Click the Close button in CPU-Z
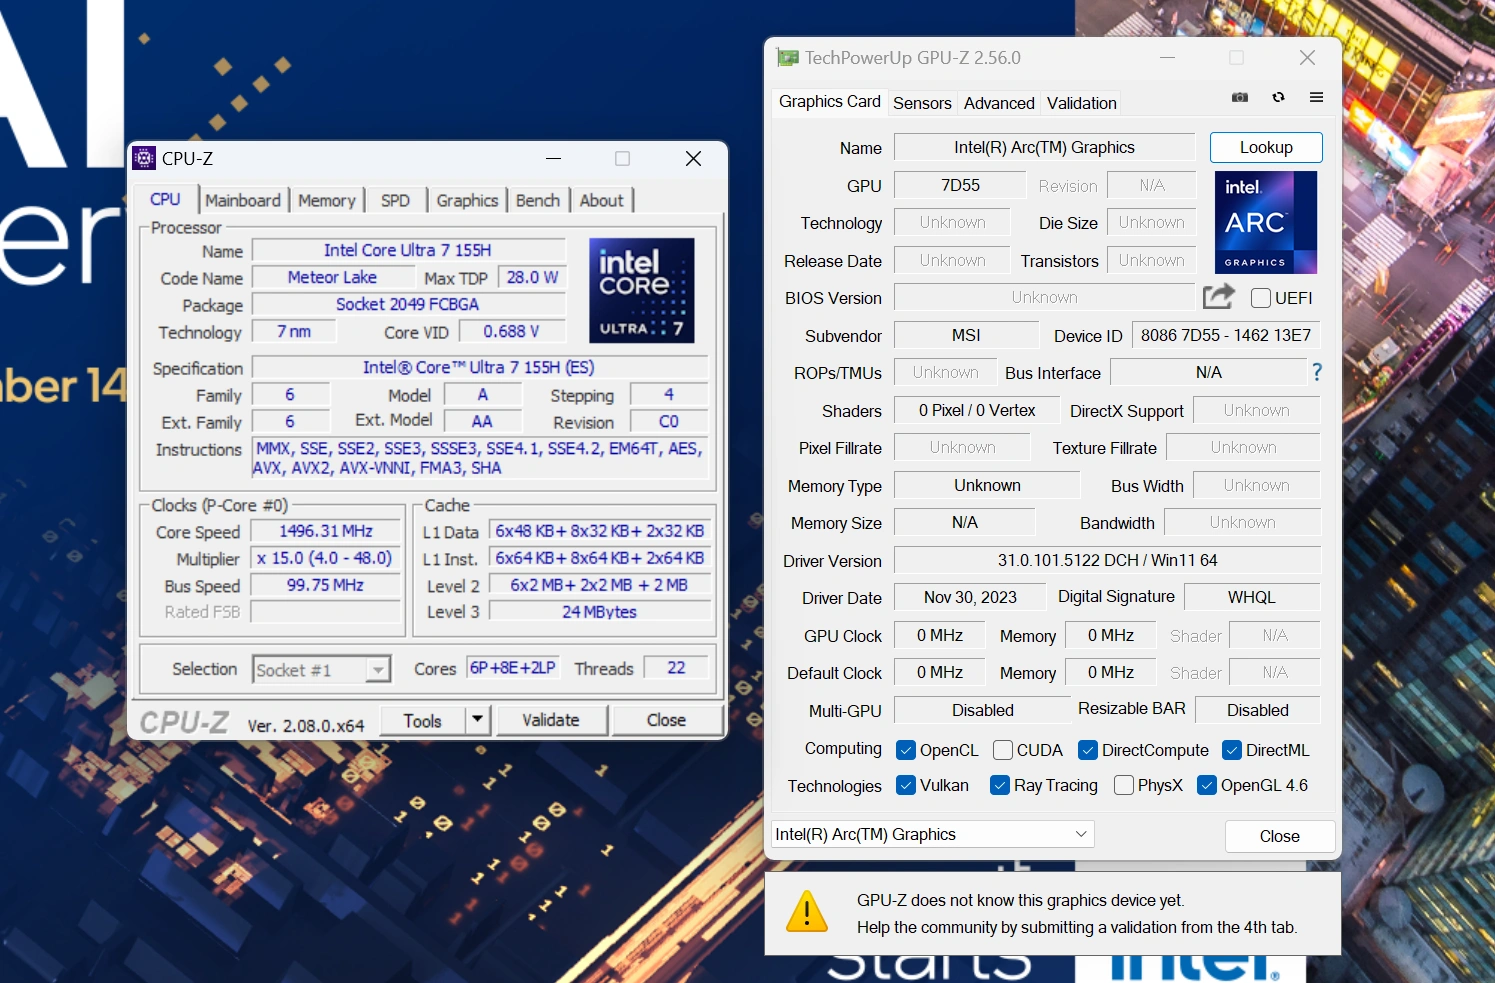Screen dimensions: 1495x983 coord(666,720)
